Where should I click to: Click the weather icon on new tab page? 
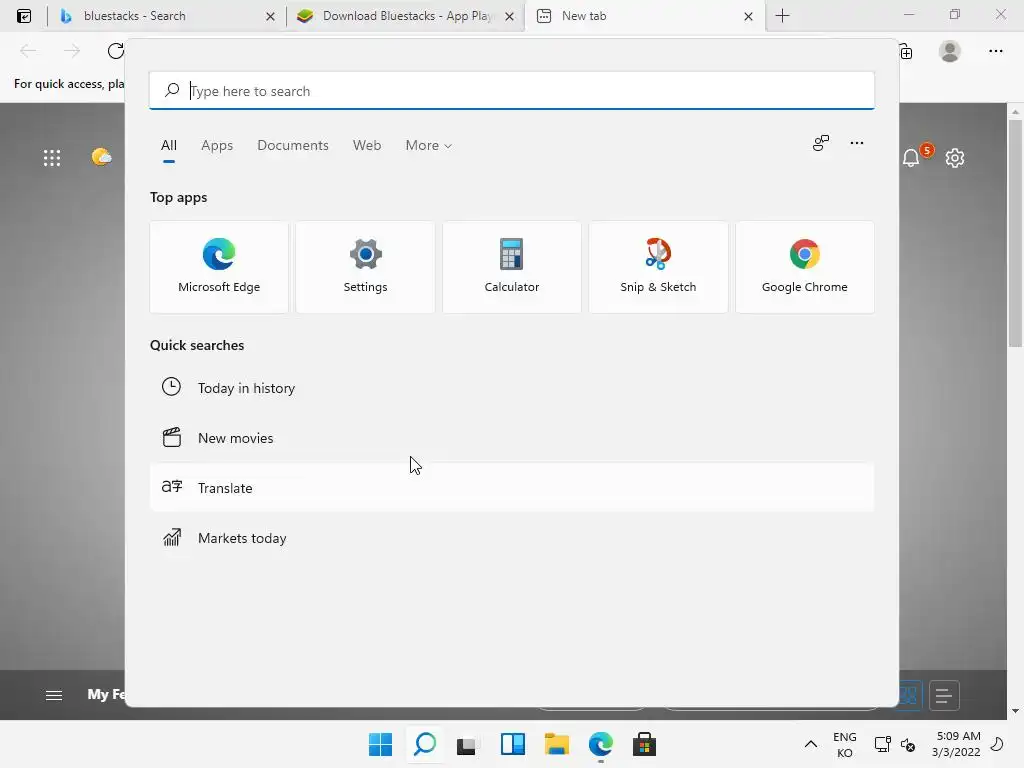101,157
